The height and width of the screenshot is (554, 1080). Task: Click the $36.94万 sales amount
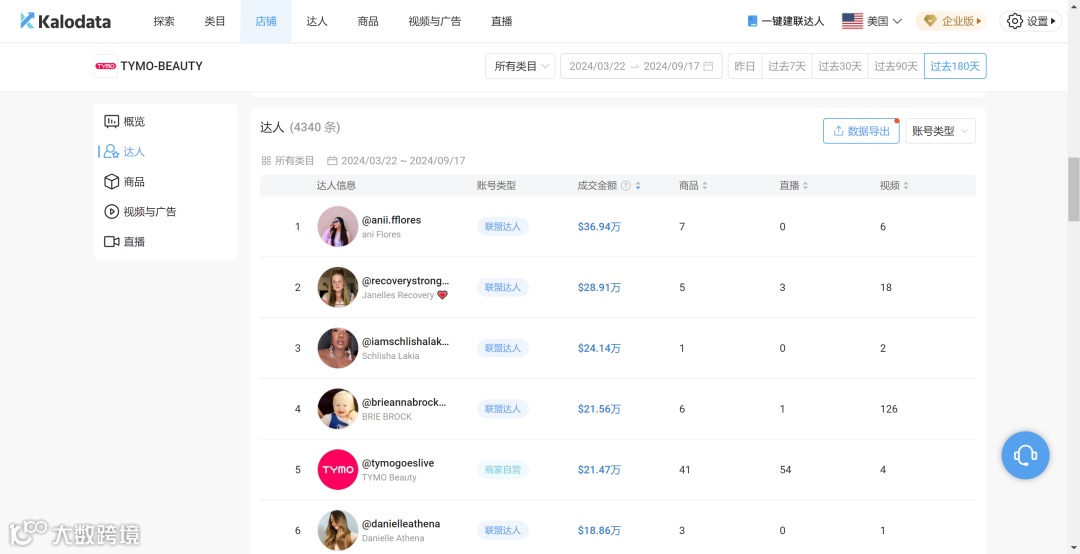599,227
